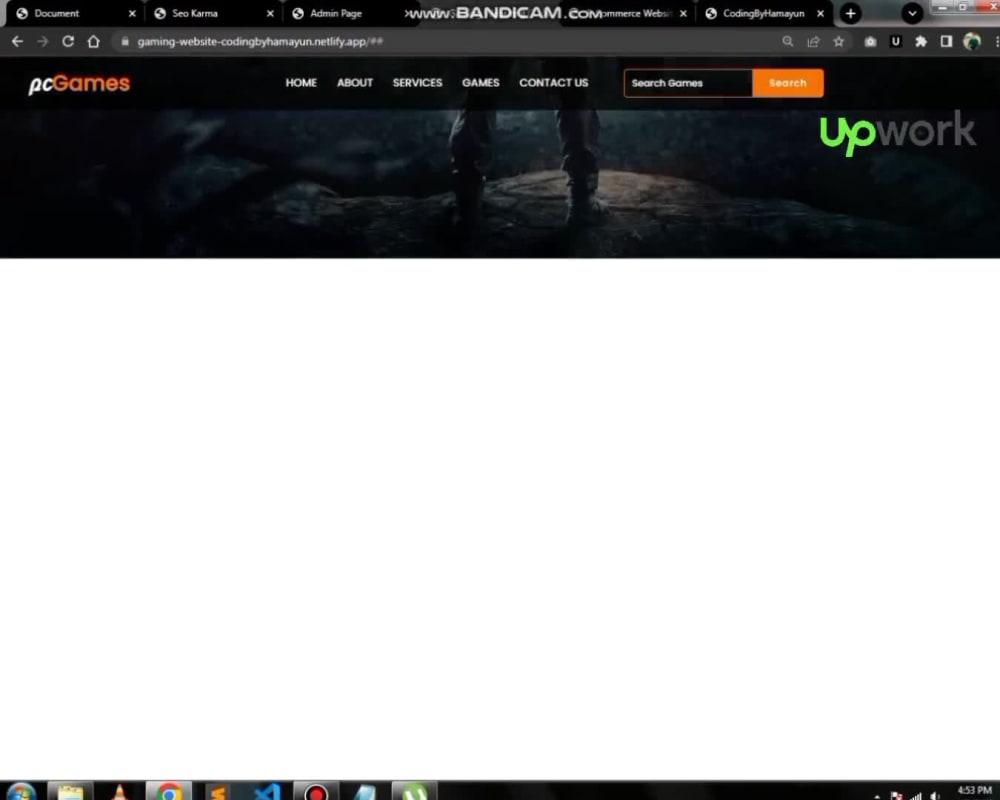Go back using browser back arrow
The height and width of the screenshot is (800, 1000).
[x=17, y=41]
